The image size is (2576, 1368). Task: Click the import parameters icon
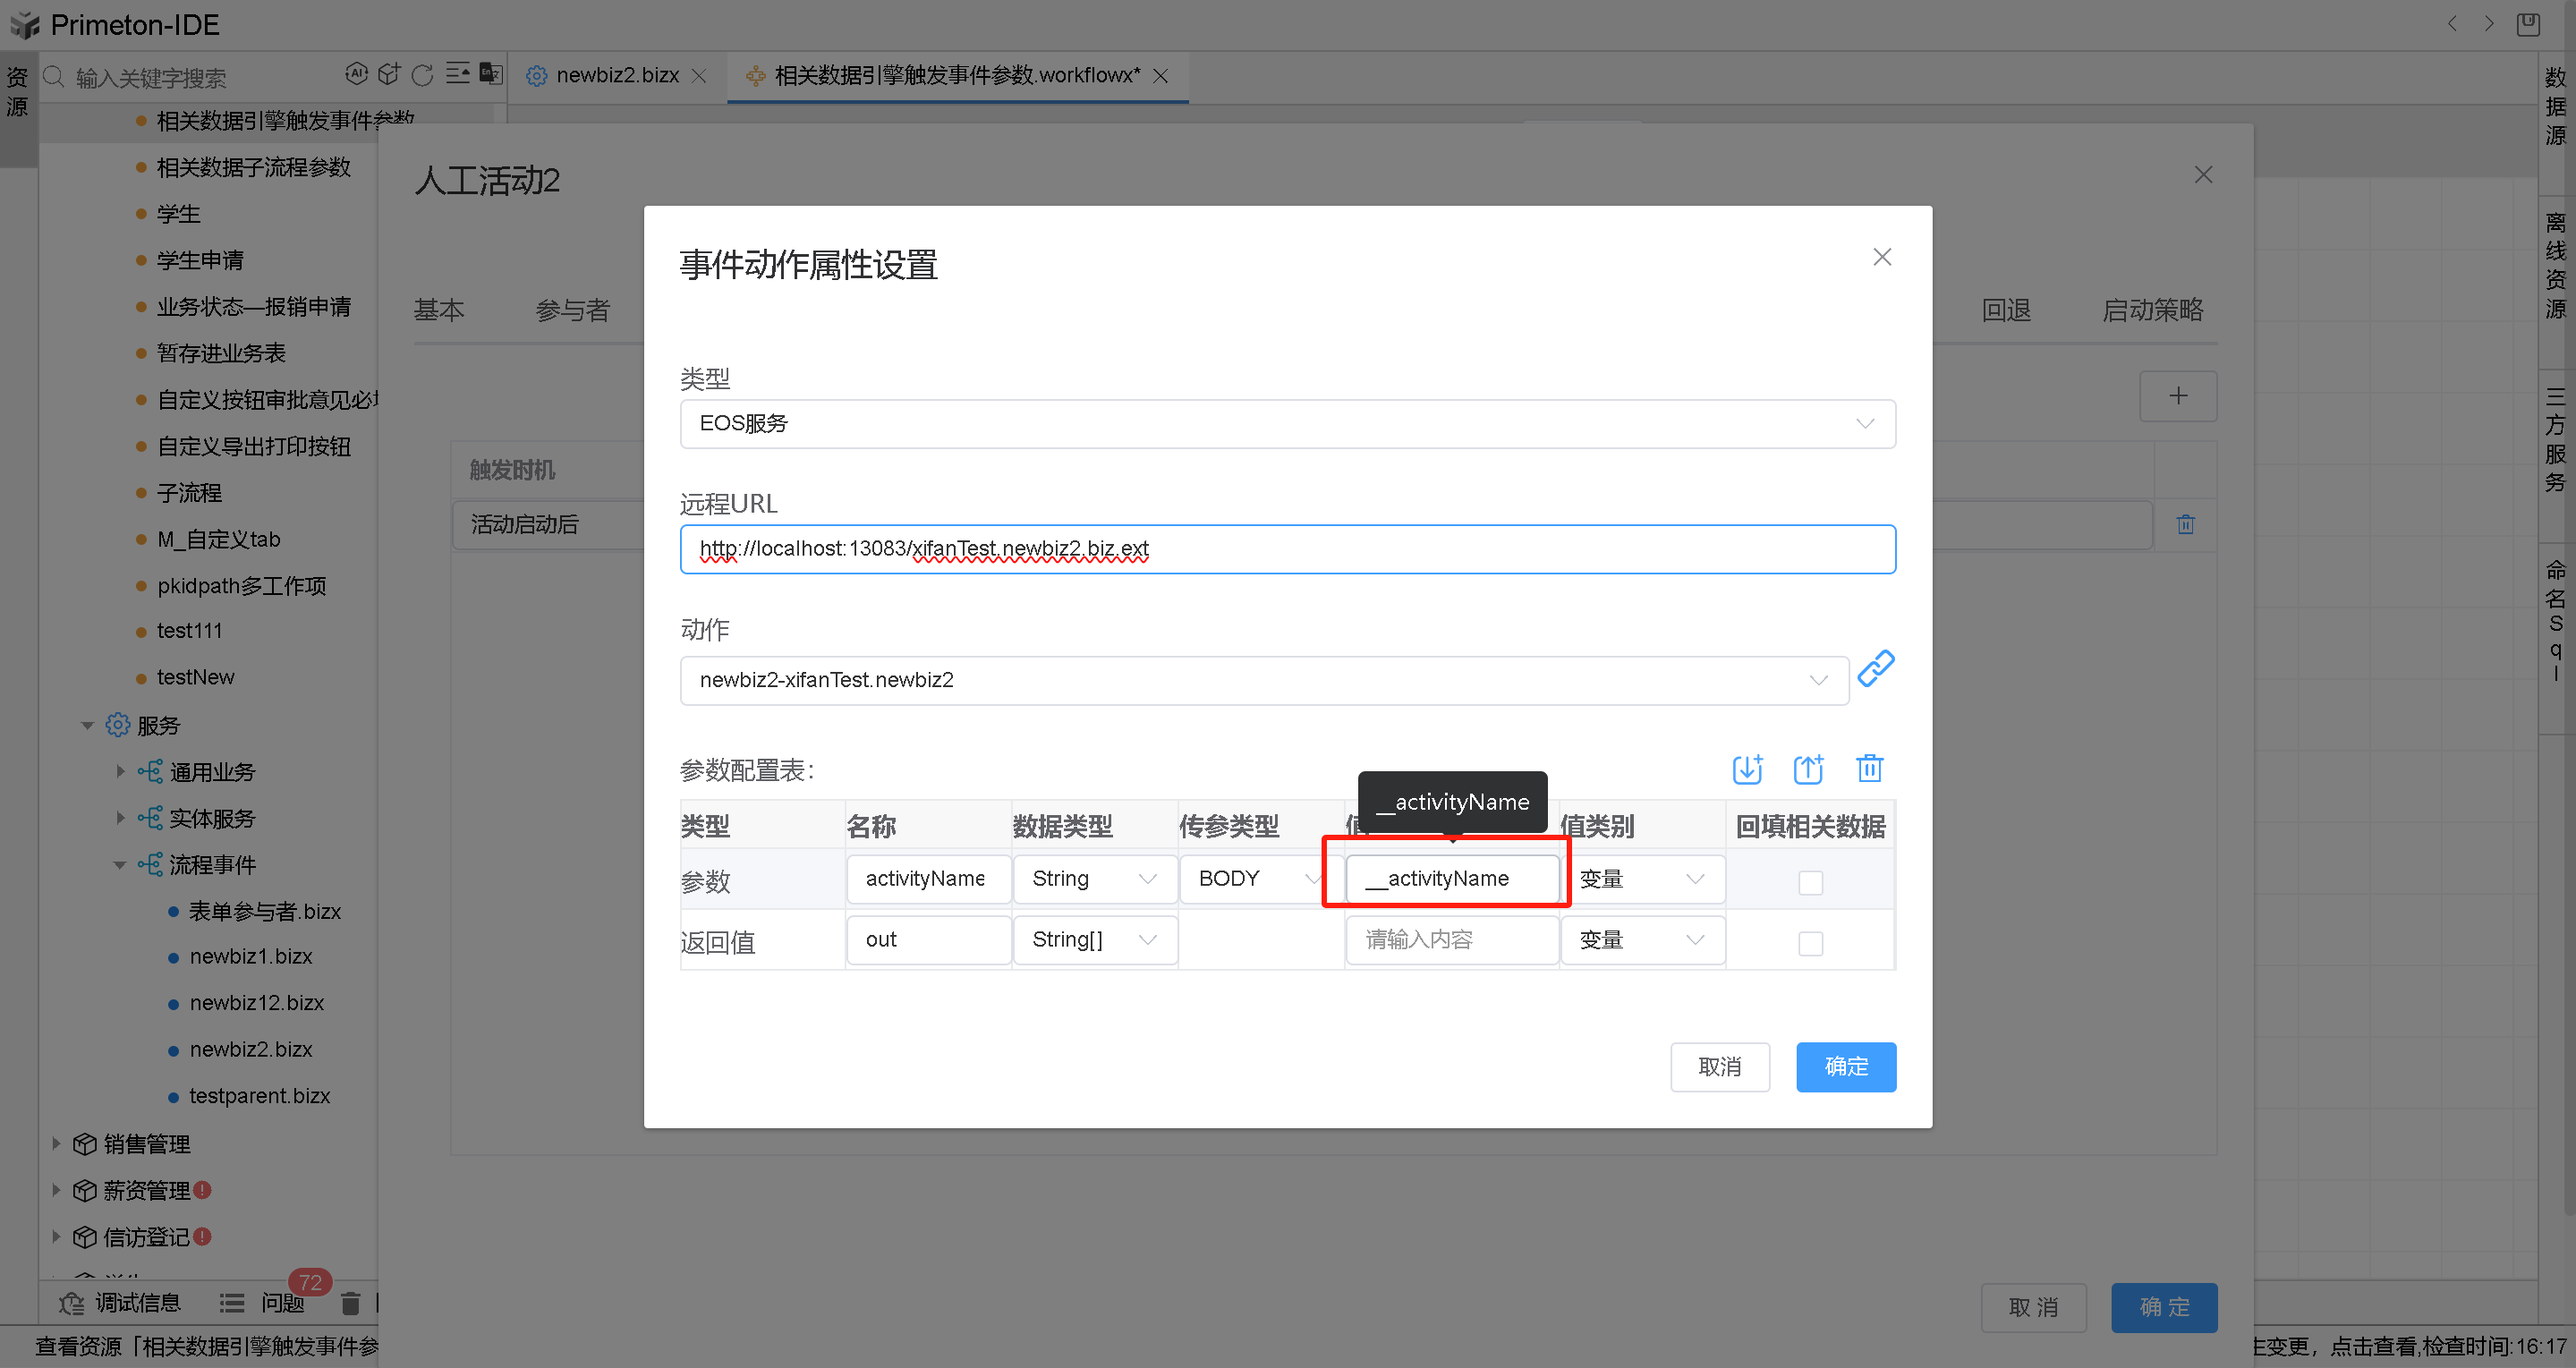point(1747,769)
